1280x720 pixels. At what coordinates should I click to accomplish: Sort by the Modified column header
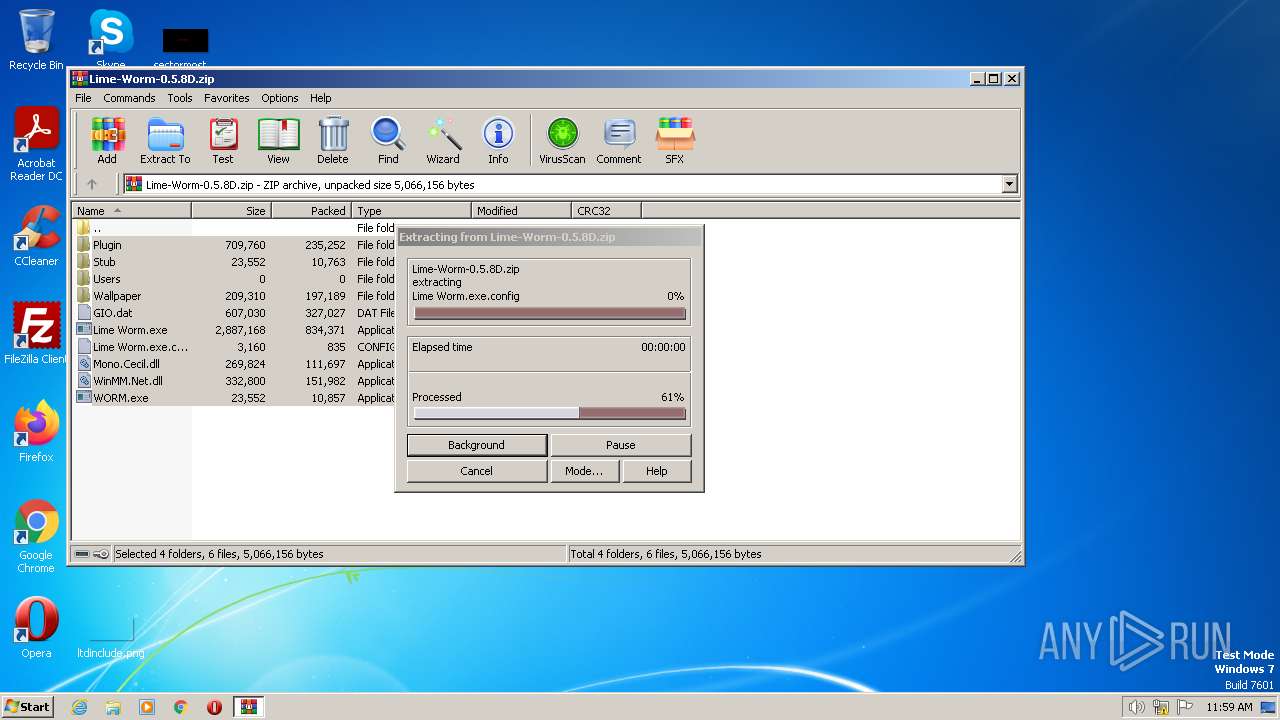coord(521,211)
